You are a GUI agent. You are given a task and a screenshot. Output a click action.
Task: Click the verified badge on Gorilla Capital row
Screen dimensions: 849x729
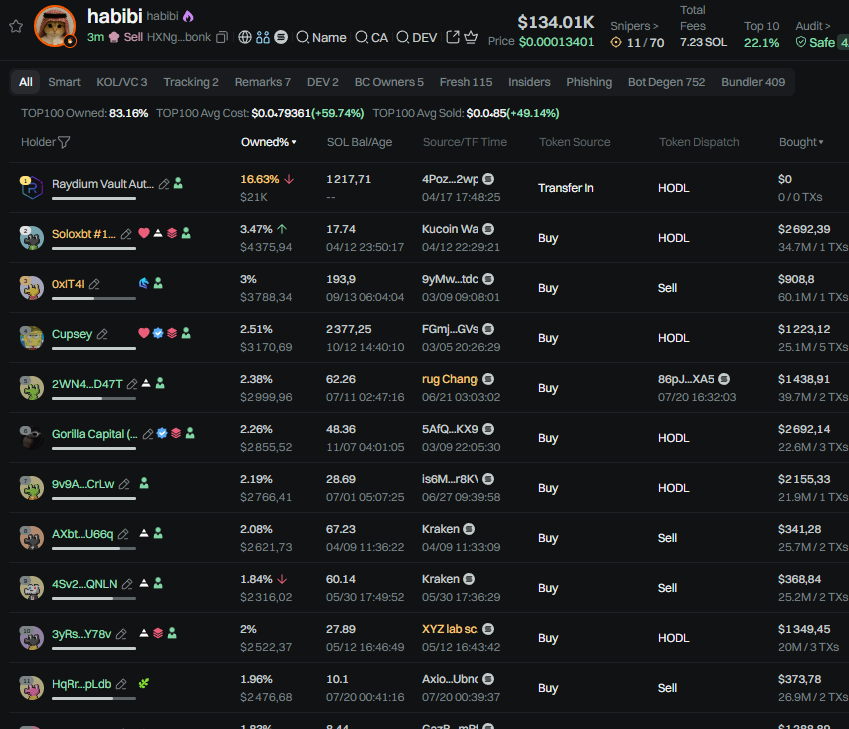click(x=162, y=433)
